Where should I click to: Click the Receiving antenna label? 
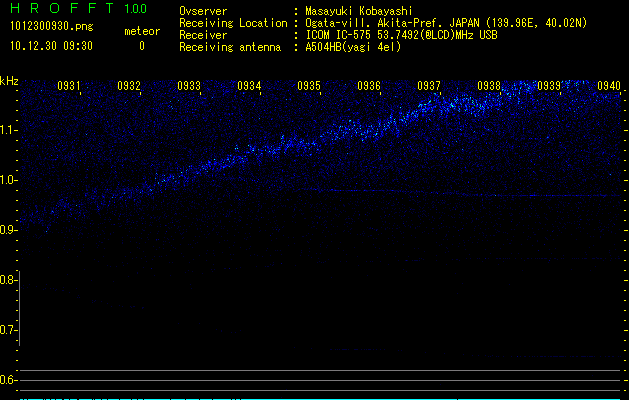[230, 47]
